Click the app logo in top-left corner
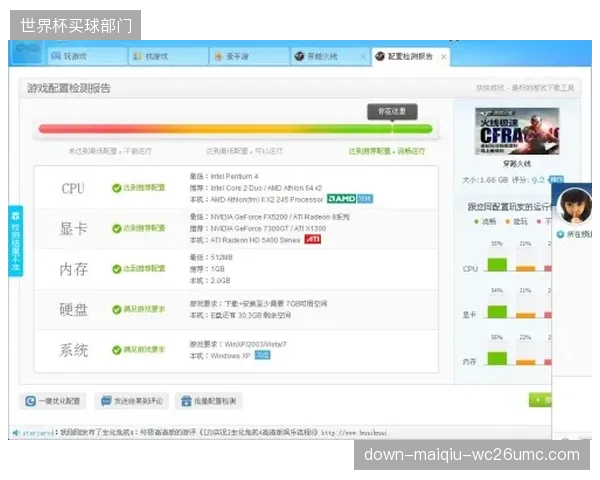Viewport: 600px width, 480px height. pos(26,50)
